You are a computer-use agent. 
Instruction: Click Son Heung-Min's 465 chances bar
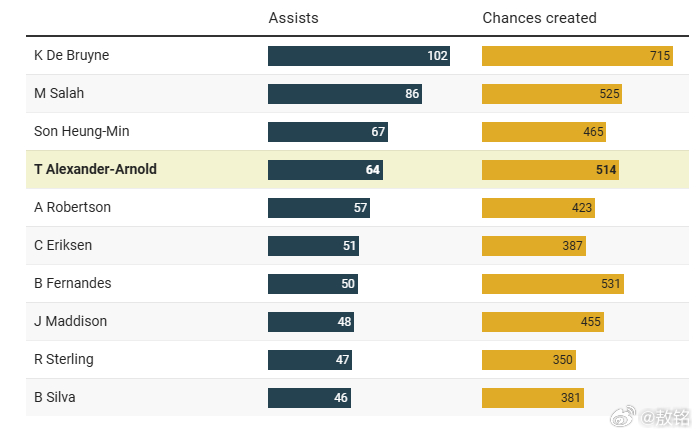pyautogui.click(x=544, y=132)
